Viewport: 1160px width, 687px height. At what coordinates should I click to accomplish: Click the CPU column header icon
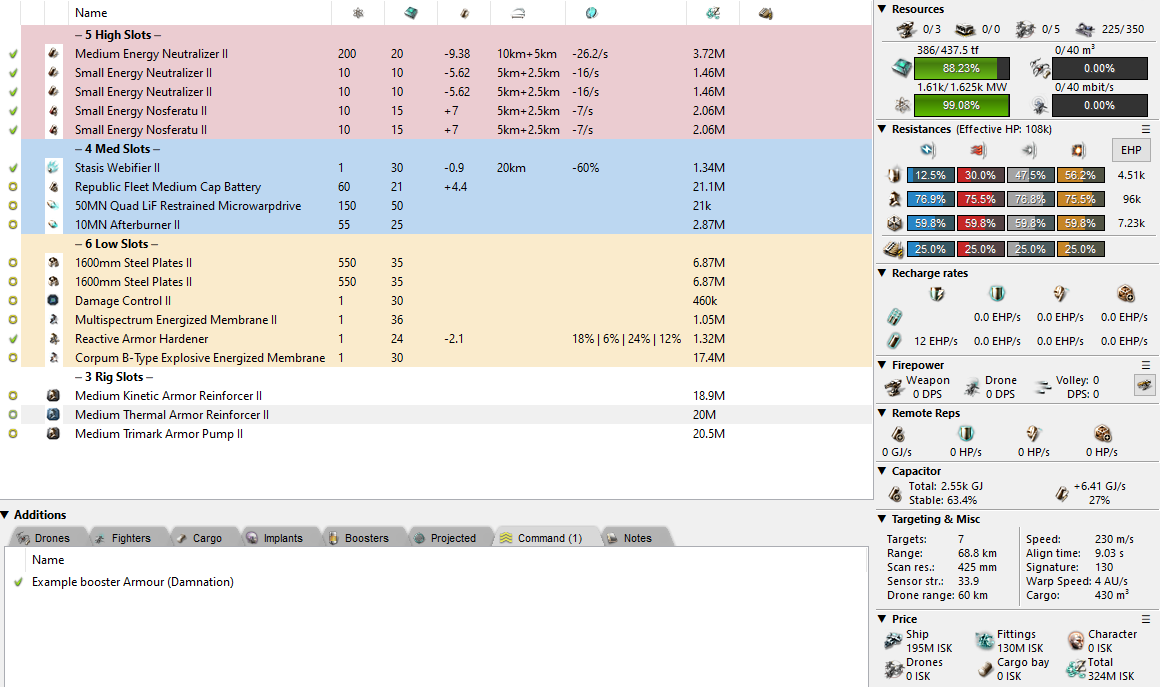point(411,13)
